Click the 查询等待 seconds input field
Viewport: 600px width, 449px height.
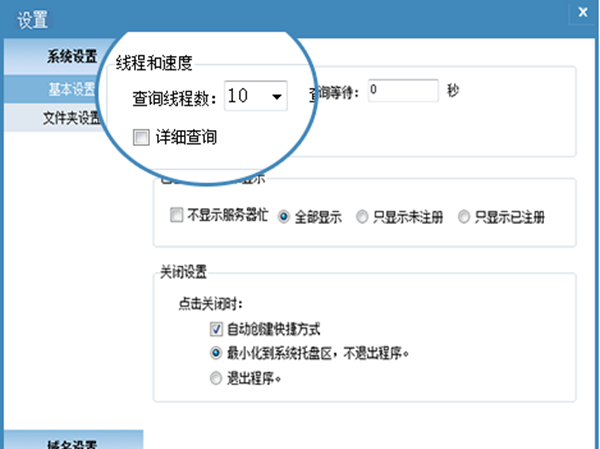pos(403,90)
